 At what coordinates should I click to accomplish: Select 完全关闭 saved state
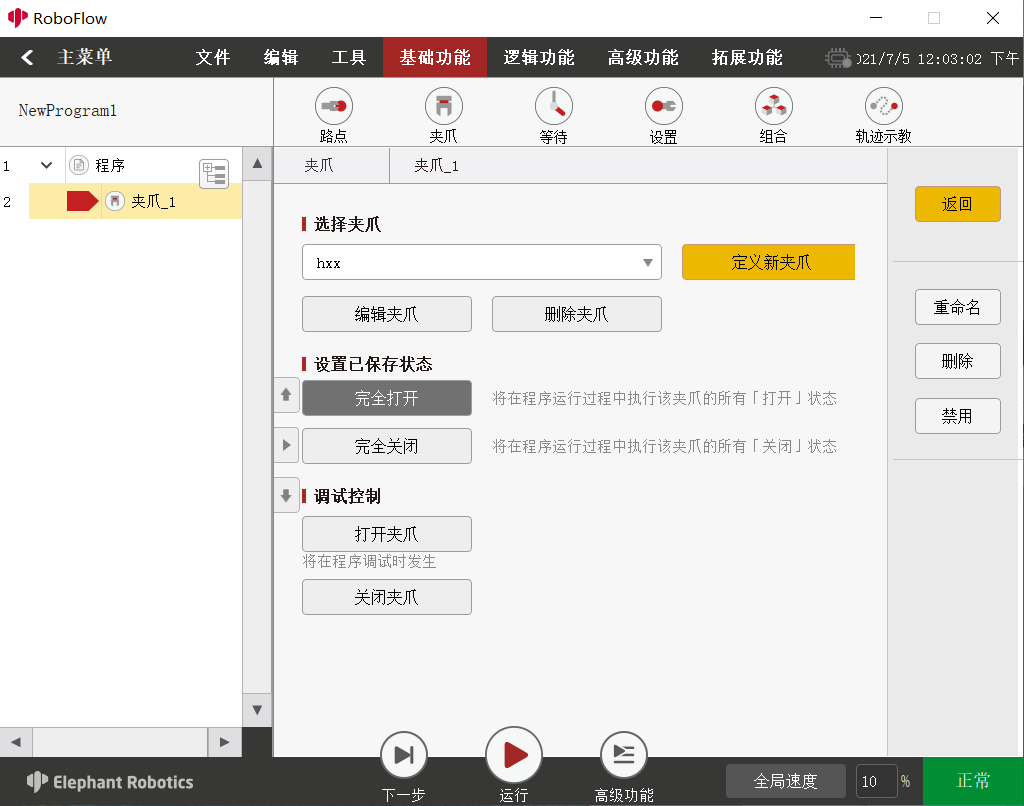click(387, 446)
